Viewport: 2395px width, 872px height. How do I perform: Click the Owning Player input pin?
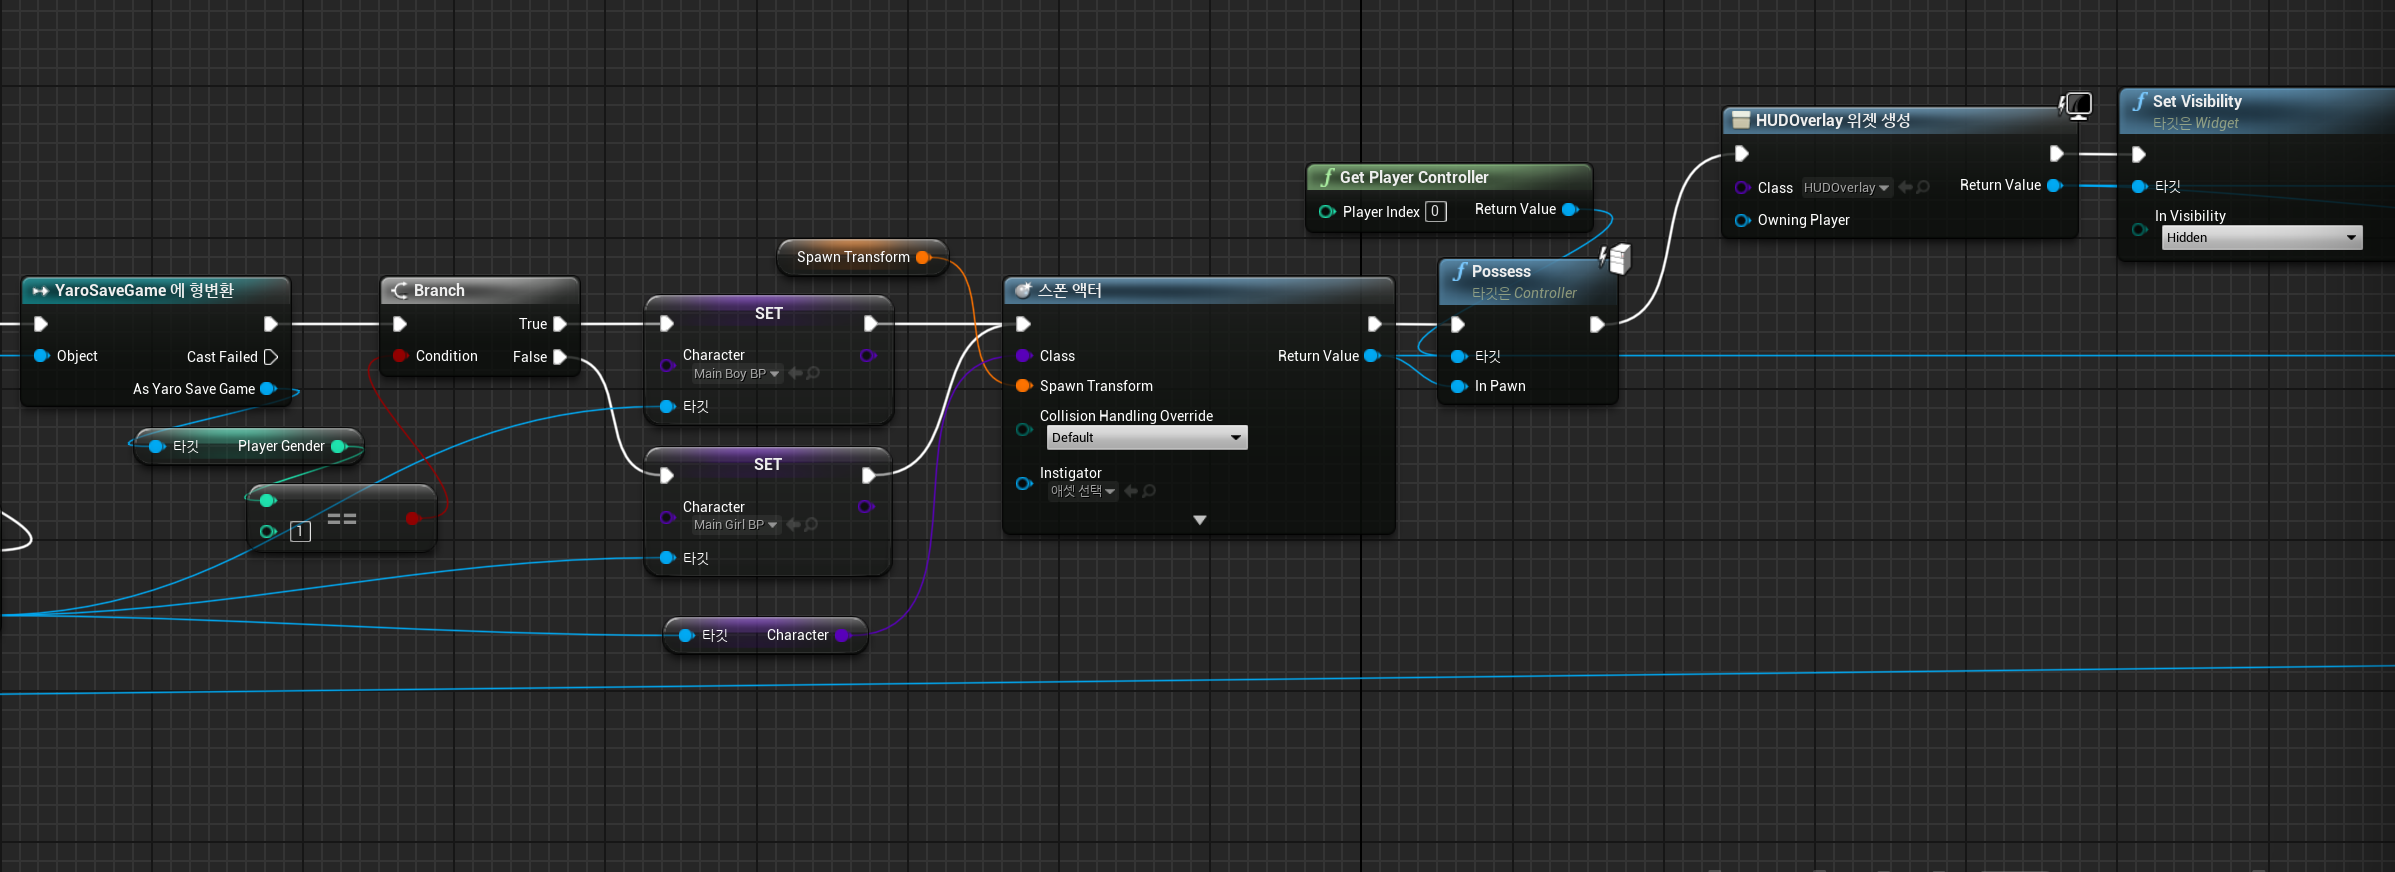click(x=1742, y=220)
